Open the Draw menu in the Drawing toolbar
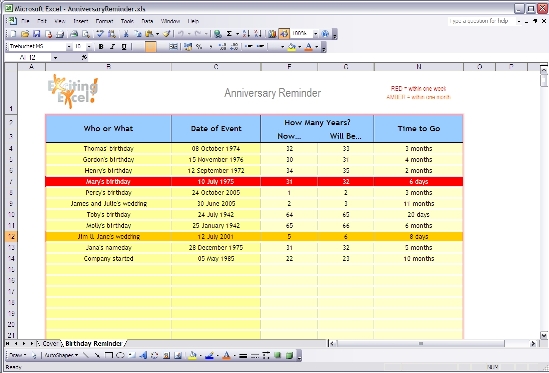The image size is (549, 373). pos(18,355)
